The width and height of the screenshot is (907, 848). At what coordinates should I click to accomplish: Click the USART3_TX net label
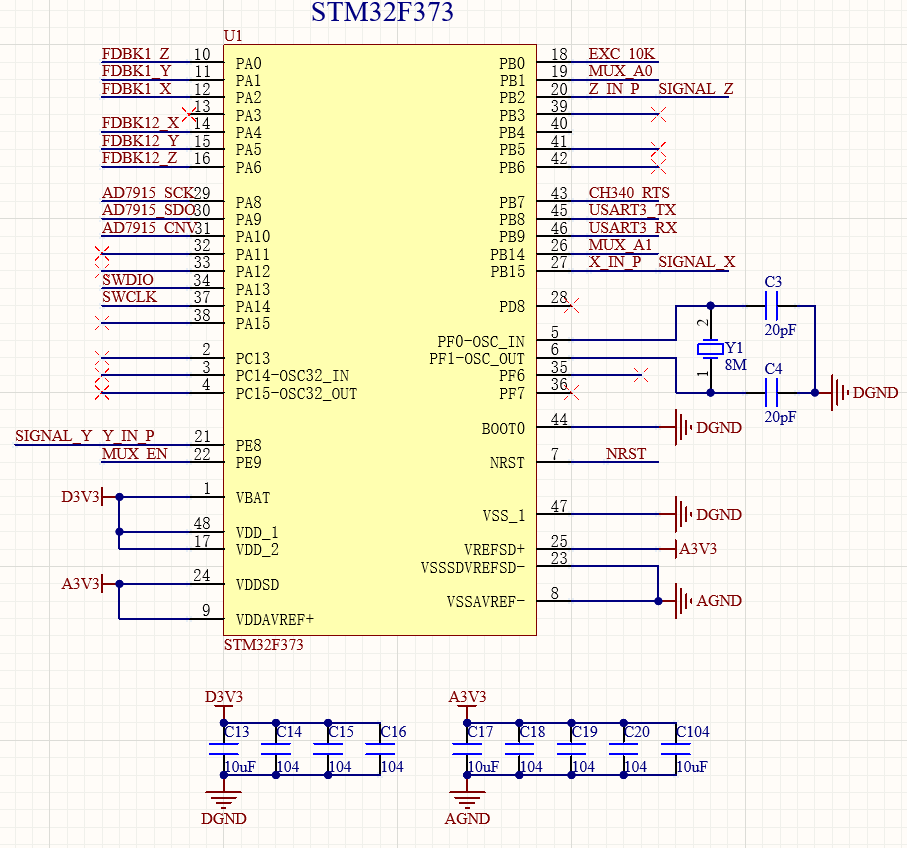tap(632, 210)
